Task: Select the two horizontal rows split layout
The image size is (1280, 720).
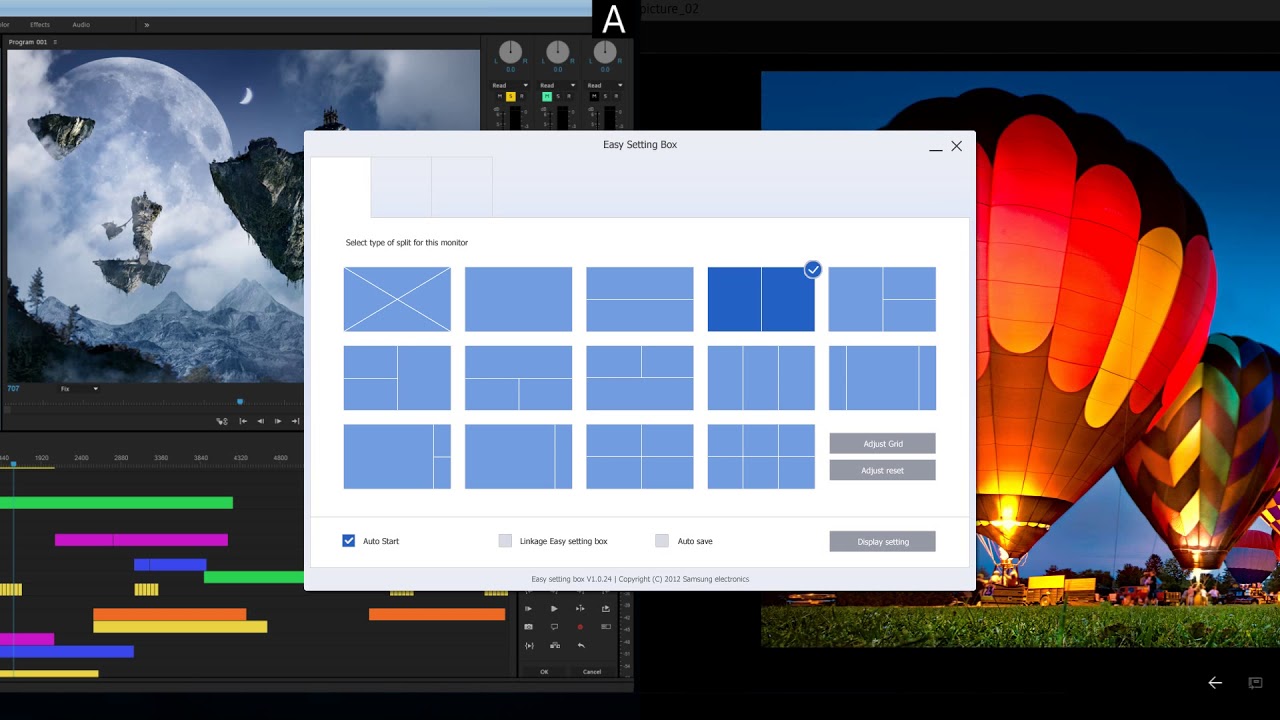Action: coord(639,299)
